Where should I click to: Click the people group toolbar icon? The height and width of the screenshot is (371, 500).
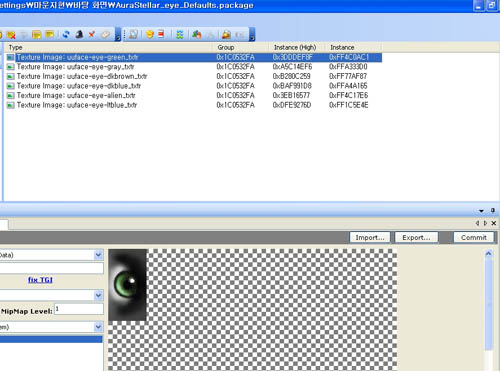[x=197, y=34]
